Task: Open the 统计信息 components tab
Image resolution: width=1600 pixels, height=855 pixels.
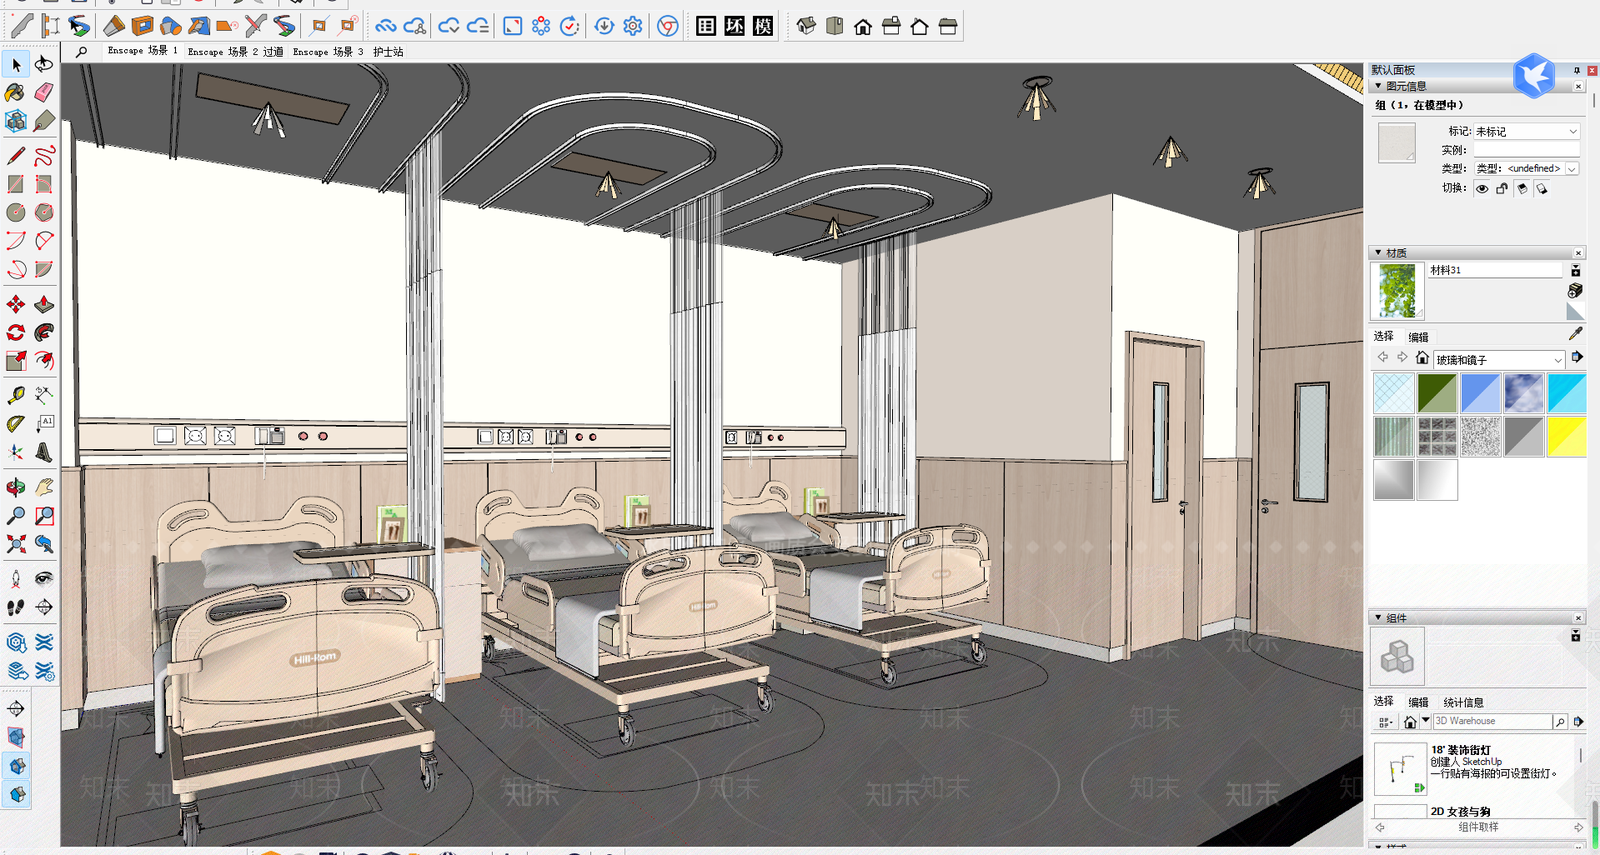Action: (x=1463, y=702)
